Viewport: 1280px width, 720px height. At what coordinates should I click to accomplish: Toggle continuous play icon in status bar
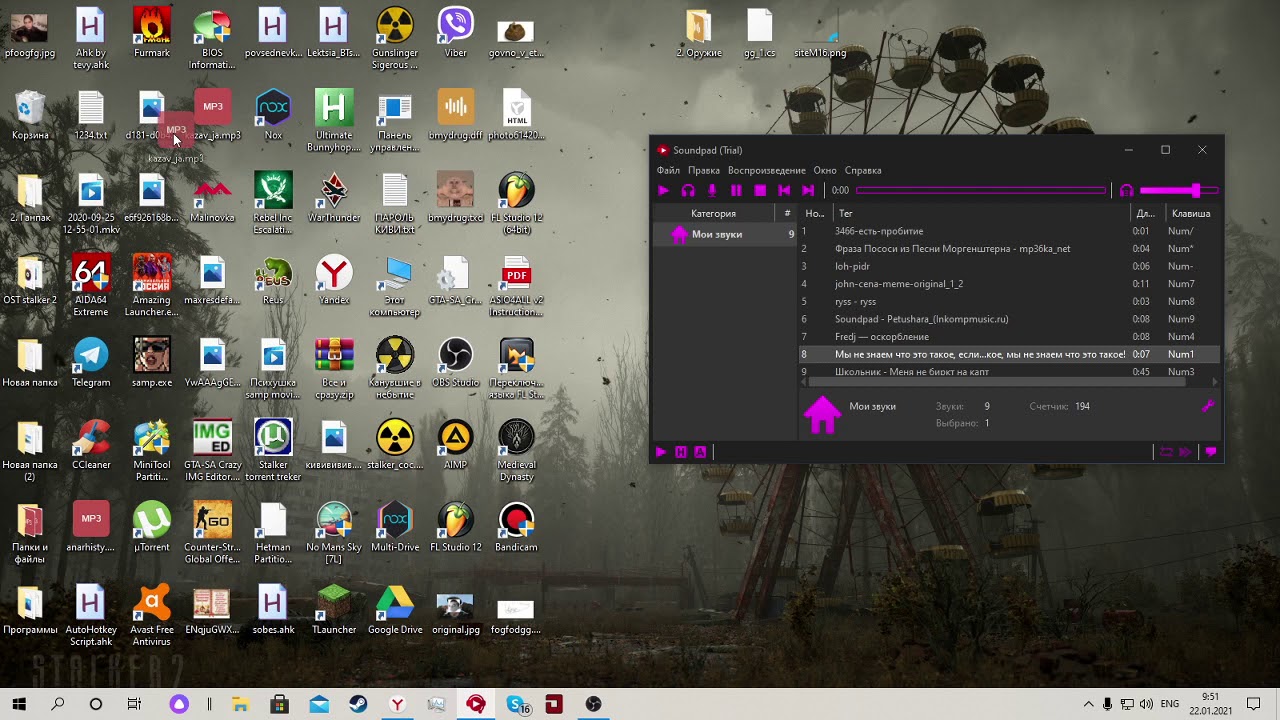click(1187, 452)
